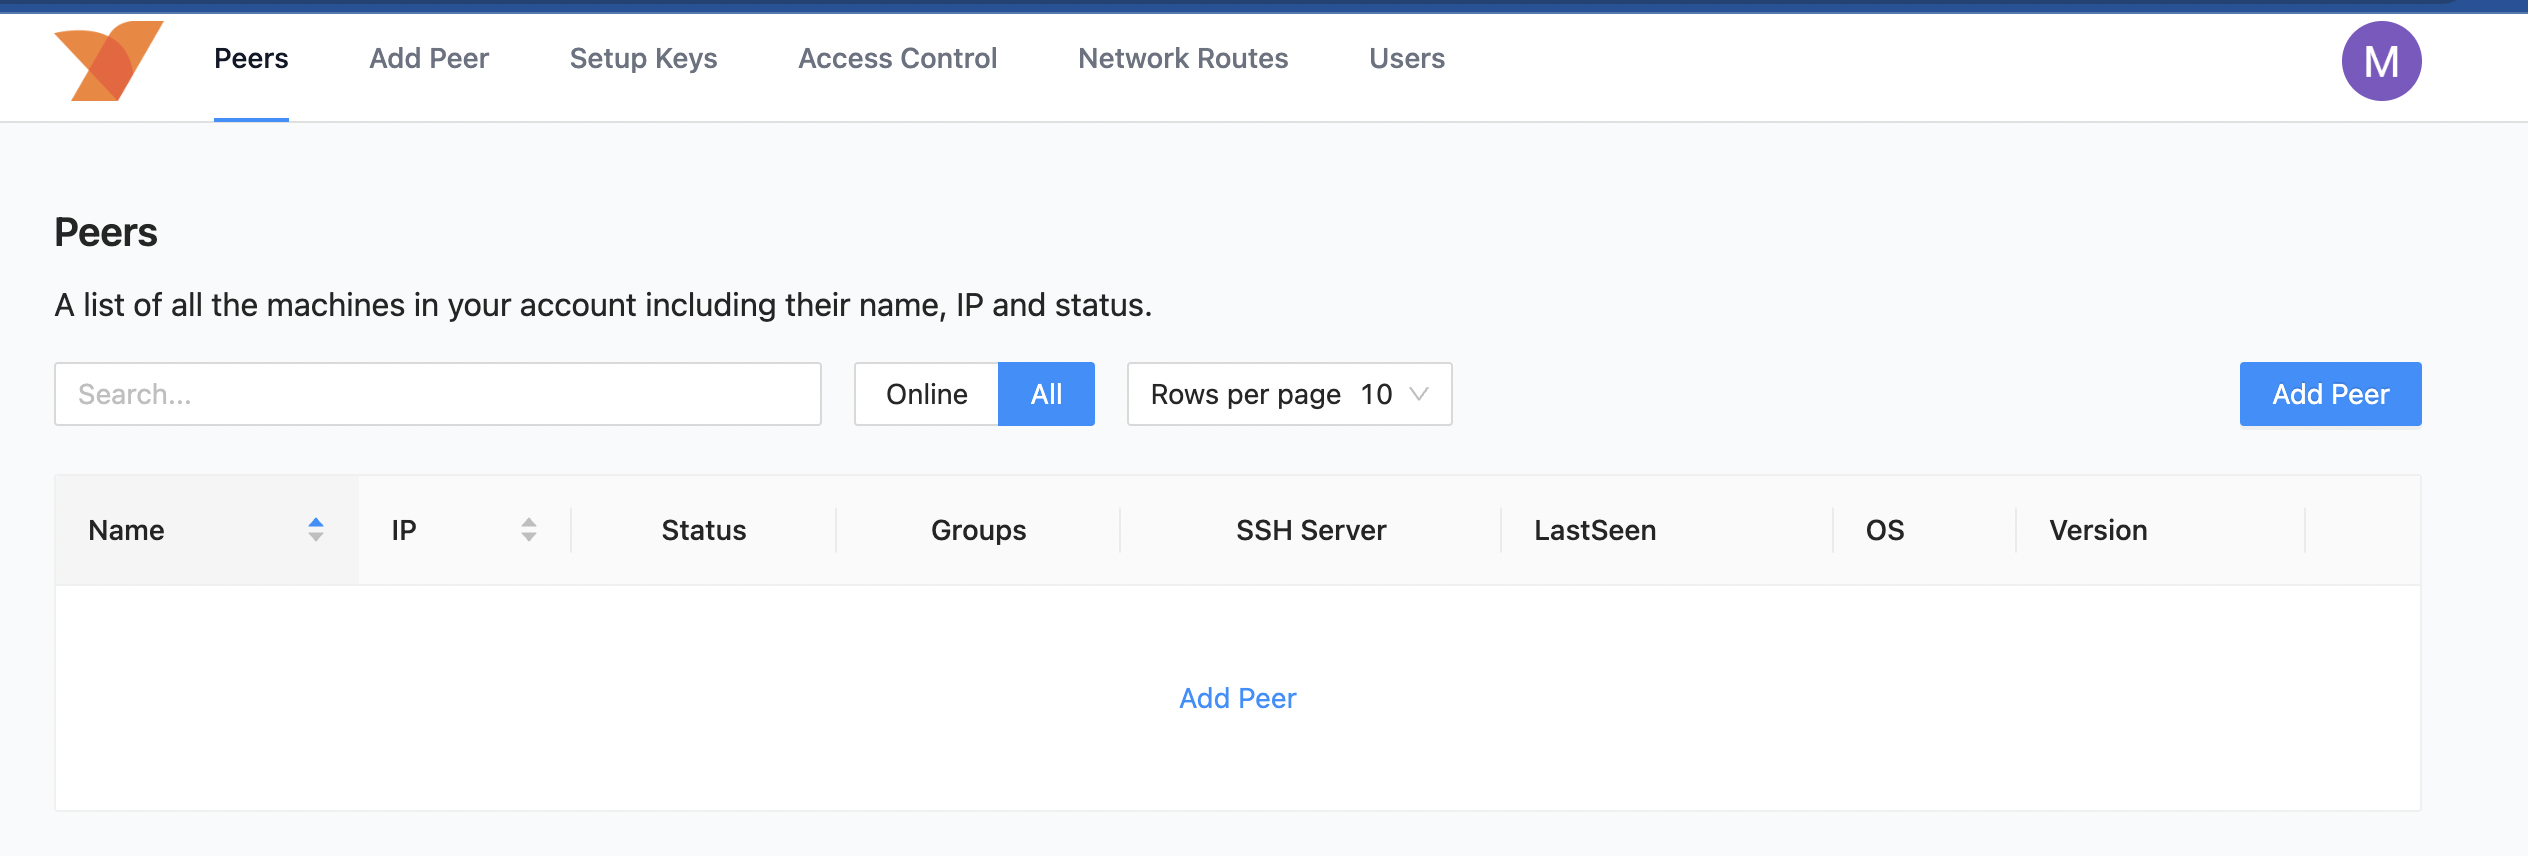Open the Users tab

[1406, 59]
